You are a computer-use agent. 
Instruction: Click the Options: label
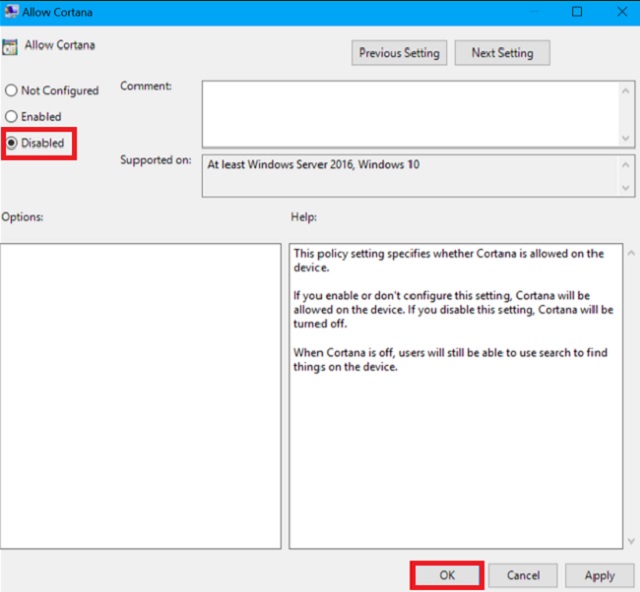coord(22,217)
